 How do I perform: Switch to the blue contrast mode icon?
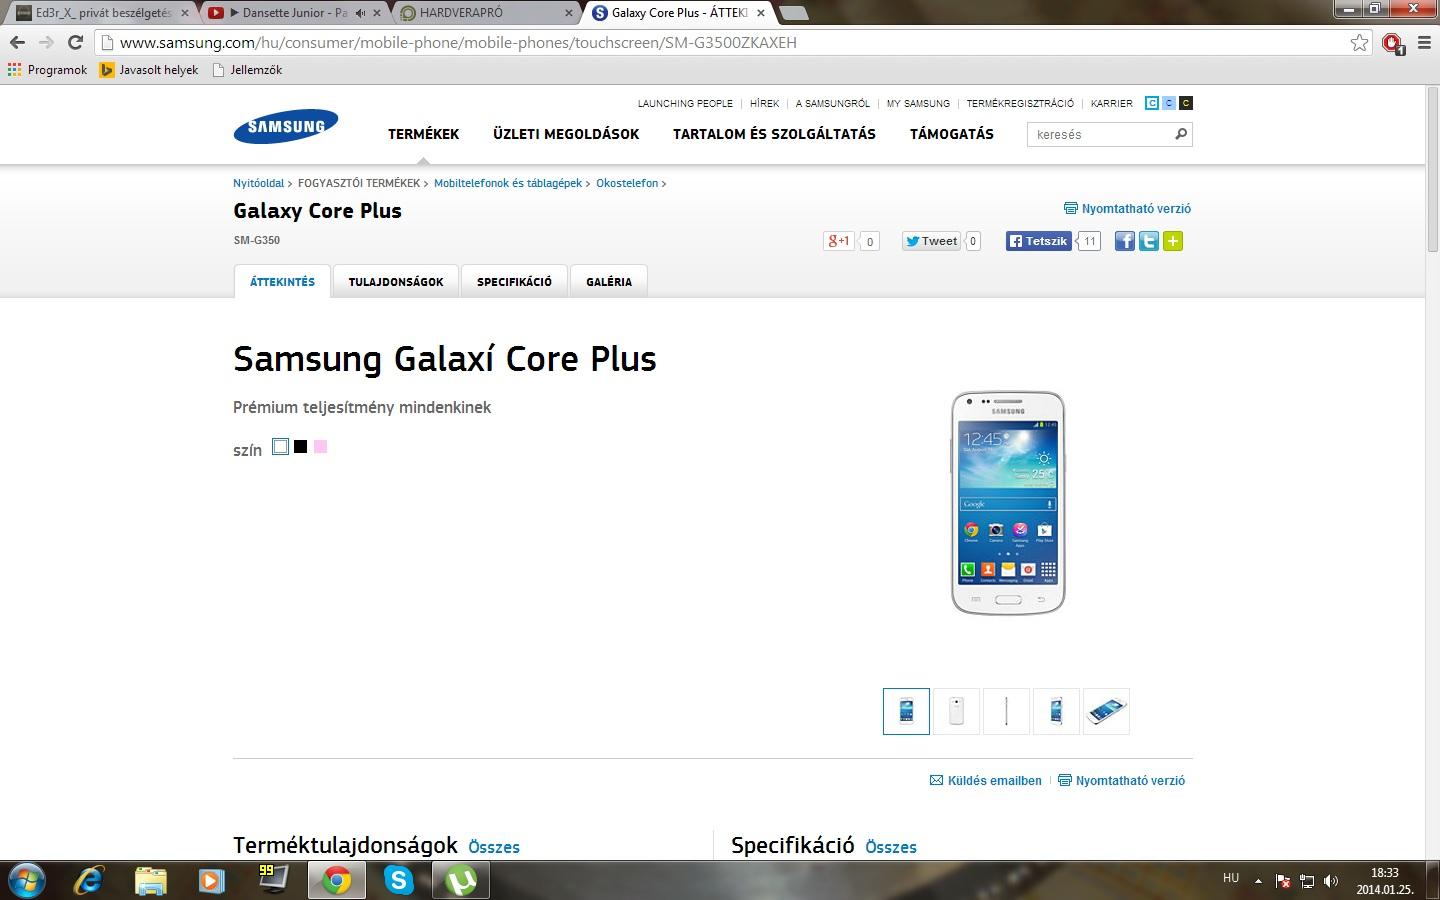pyautogui.click(x=1169, y=103)
